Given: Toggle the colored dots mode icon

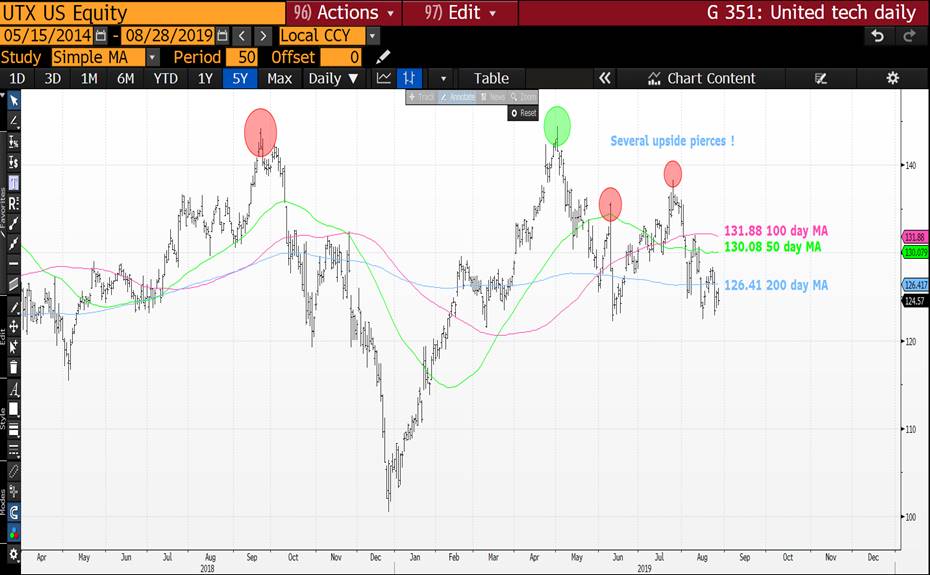Looking at the screenshot, I should coord(13,532).
